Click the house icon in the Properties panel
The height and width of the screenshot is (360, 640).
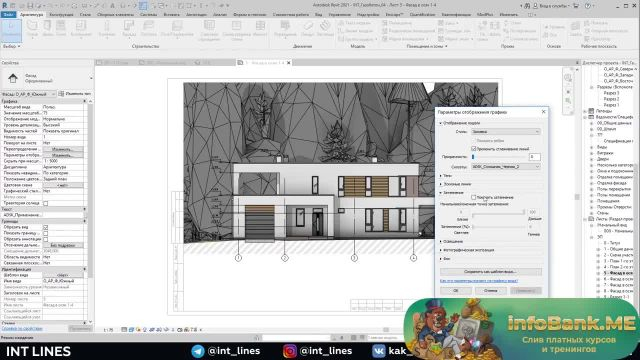pyautogui.click(x=13, y=78)
